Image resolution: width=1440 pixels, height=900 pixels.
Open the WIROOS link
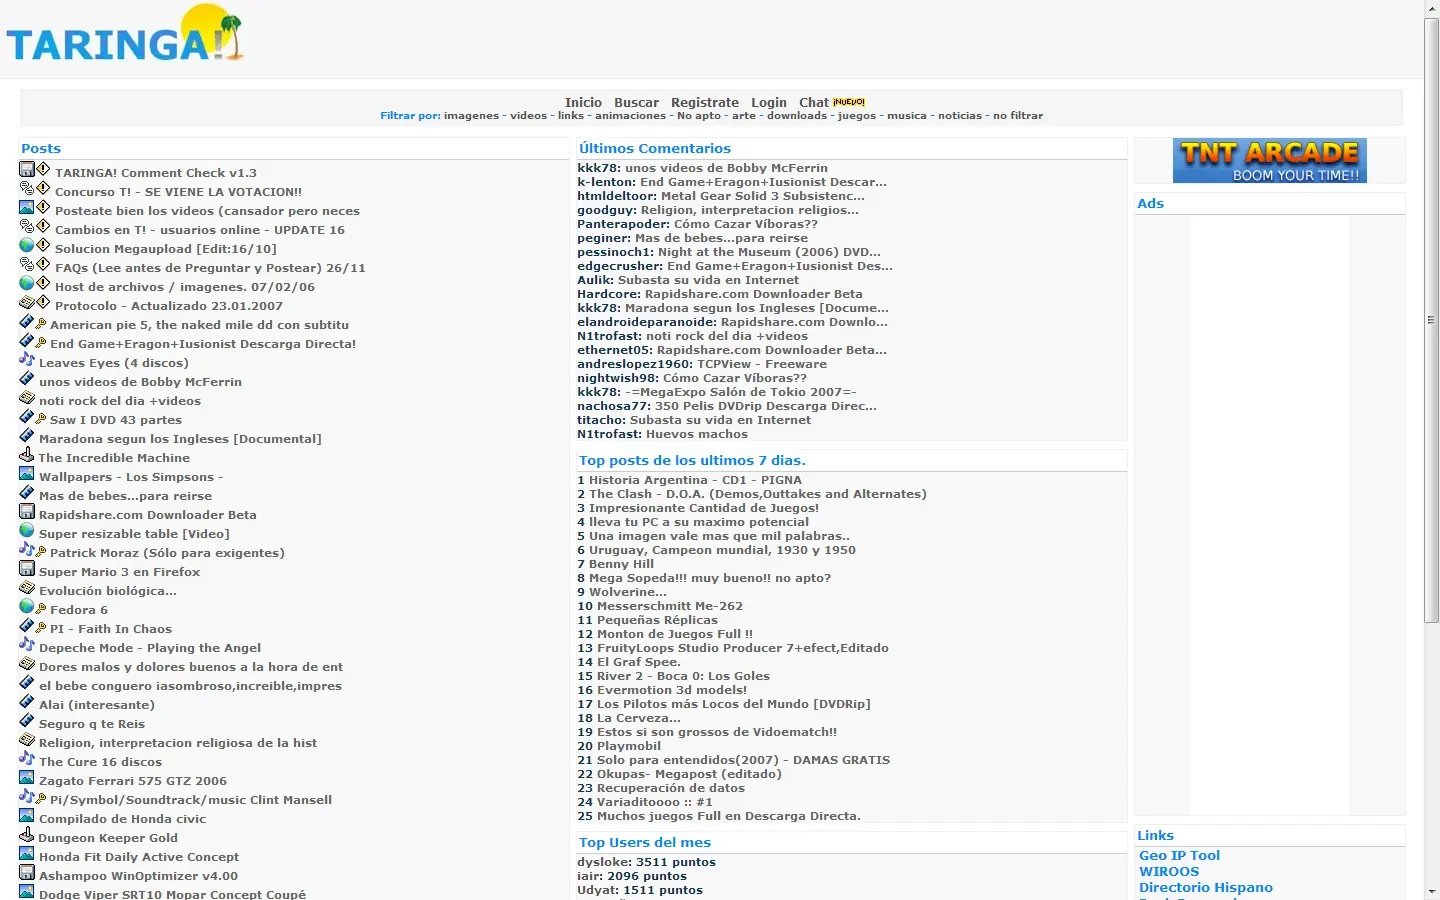[x=1169, y=872]
